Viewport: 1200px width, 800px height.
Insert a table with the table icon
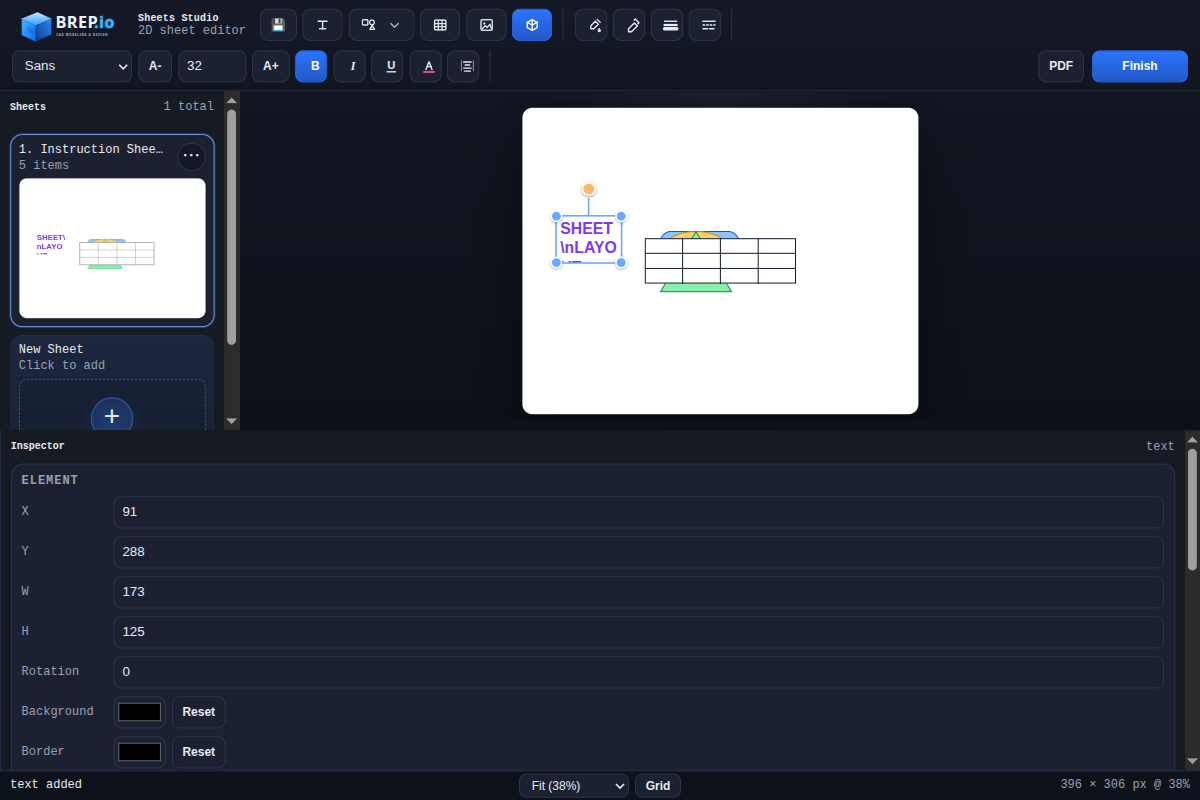coord(440,25)
